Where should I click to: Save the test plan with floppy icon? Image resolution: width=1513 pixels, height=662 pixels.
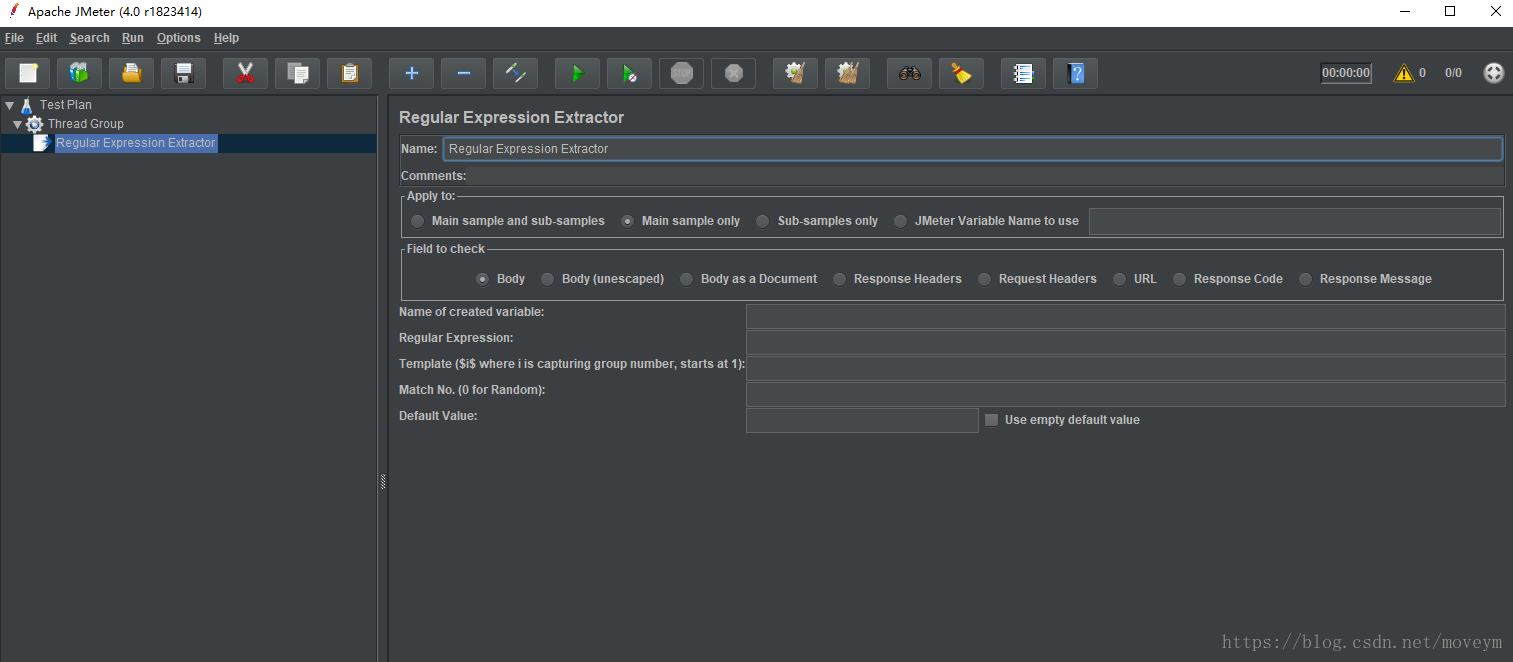click(x=184, y=73)
